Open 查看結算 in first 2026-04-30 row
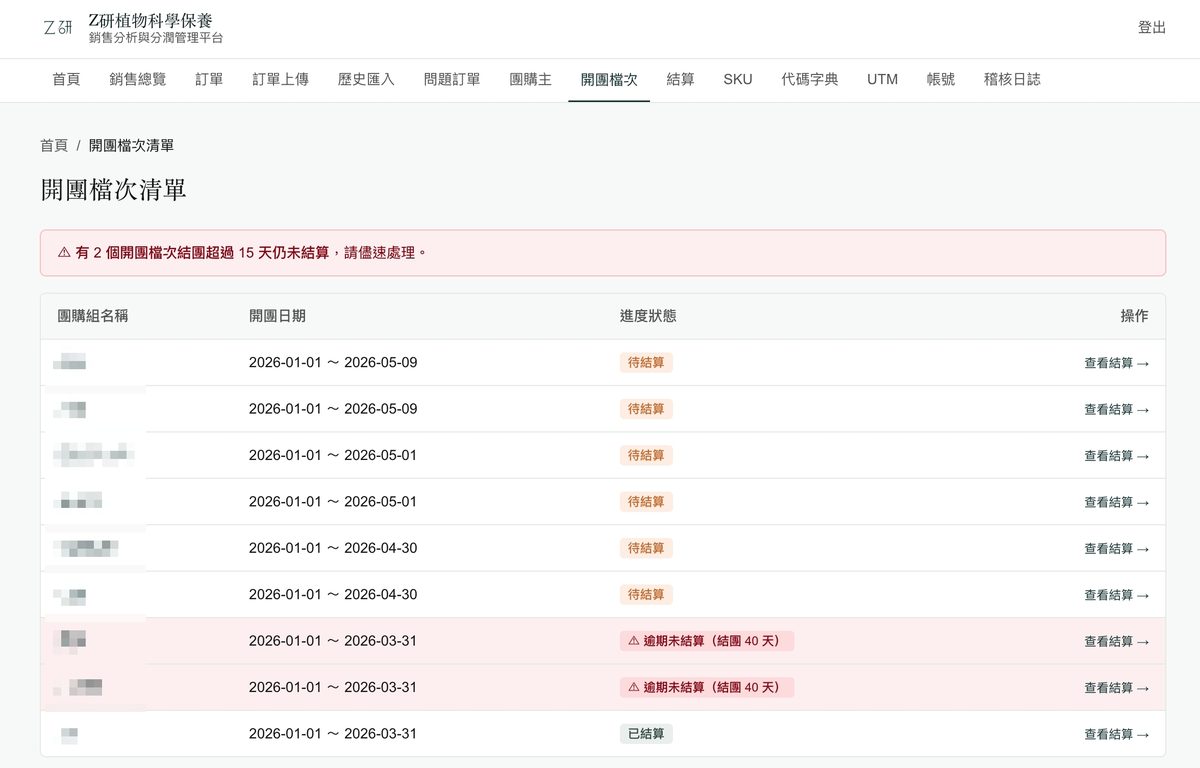Screen dimensions: 1200x768 pyautogui.click(x=1117, y=548)
